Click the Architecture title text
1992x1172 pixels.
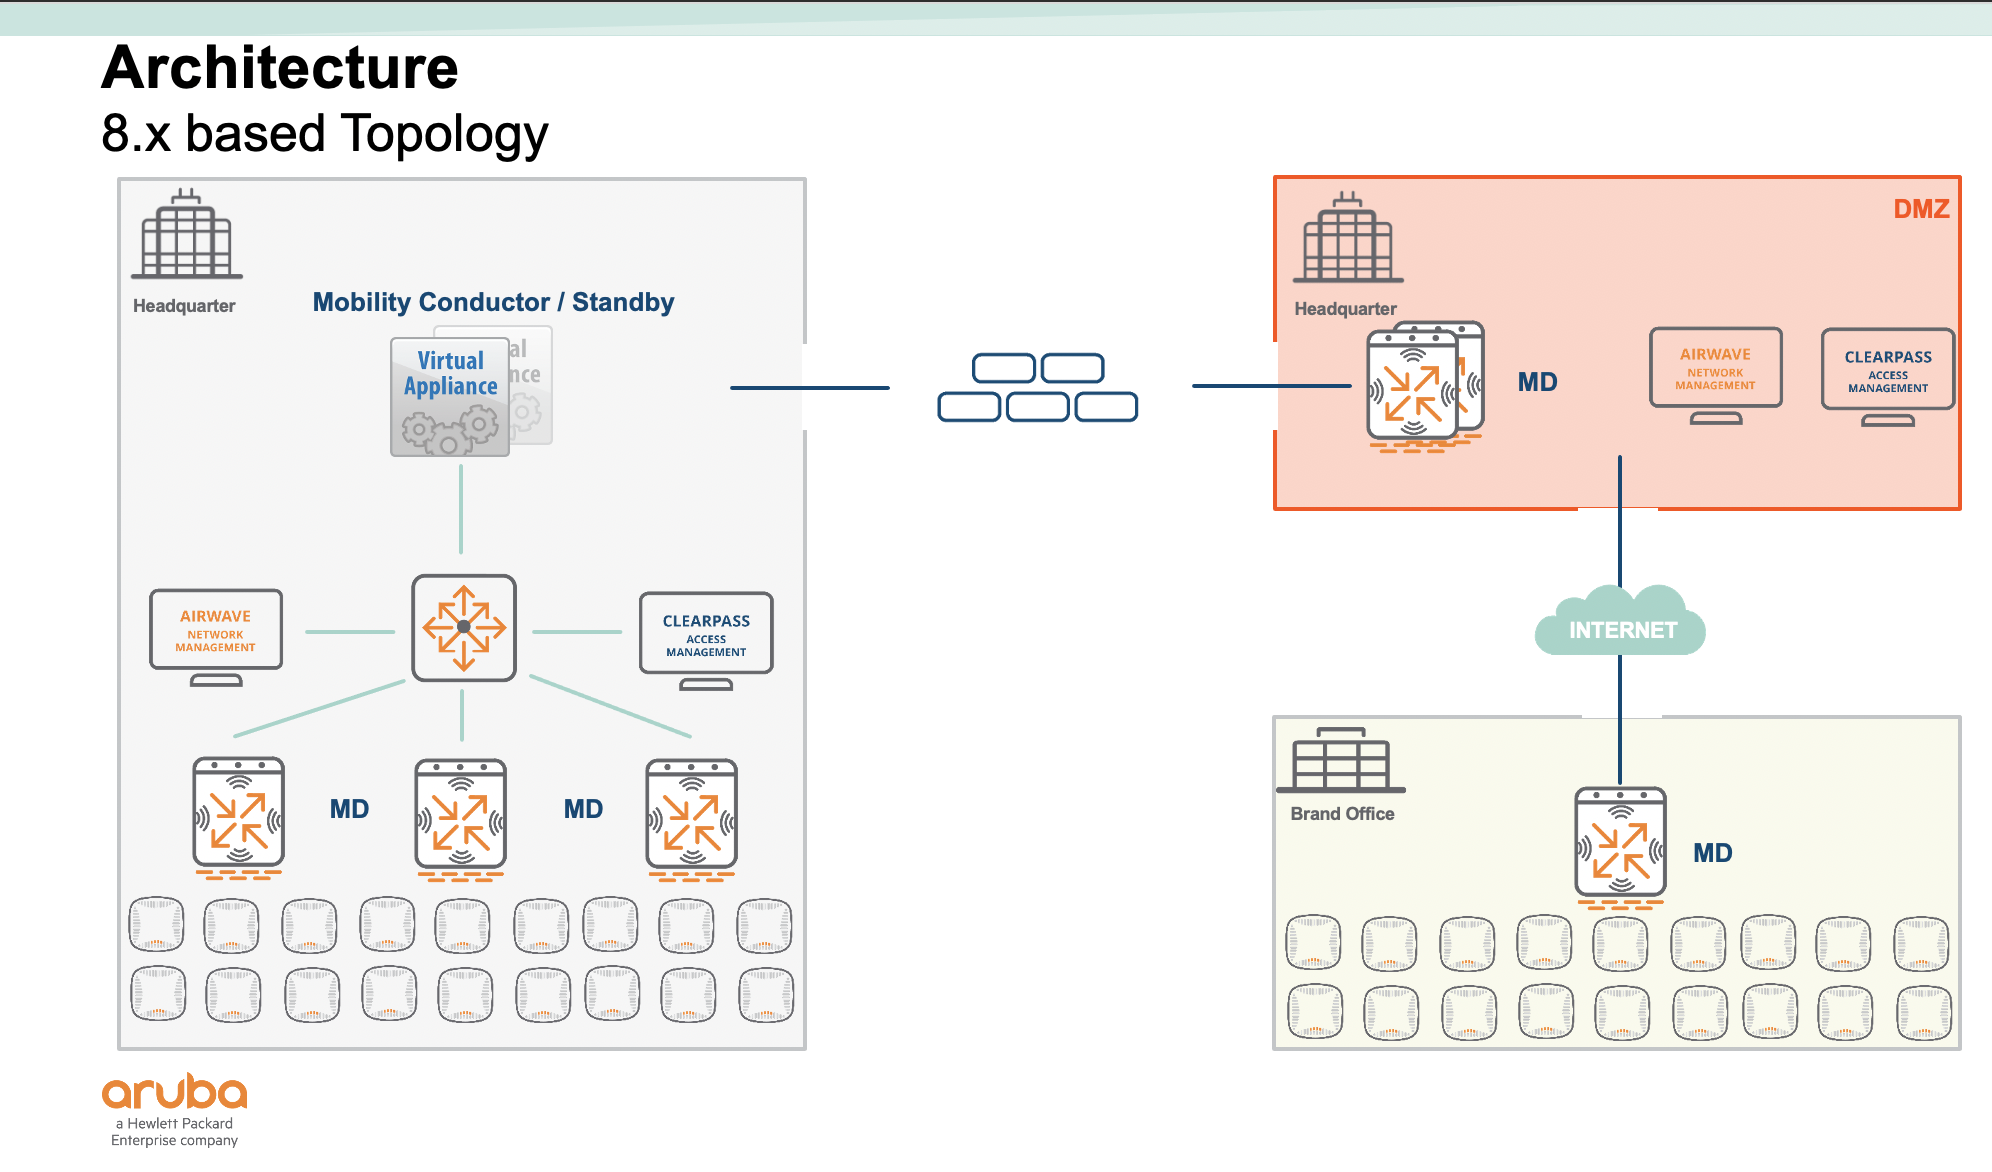click(280, 68)
